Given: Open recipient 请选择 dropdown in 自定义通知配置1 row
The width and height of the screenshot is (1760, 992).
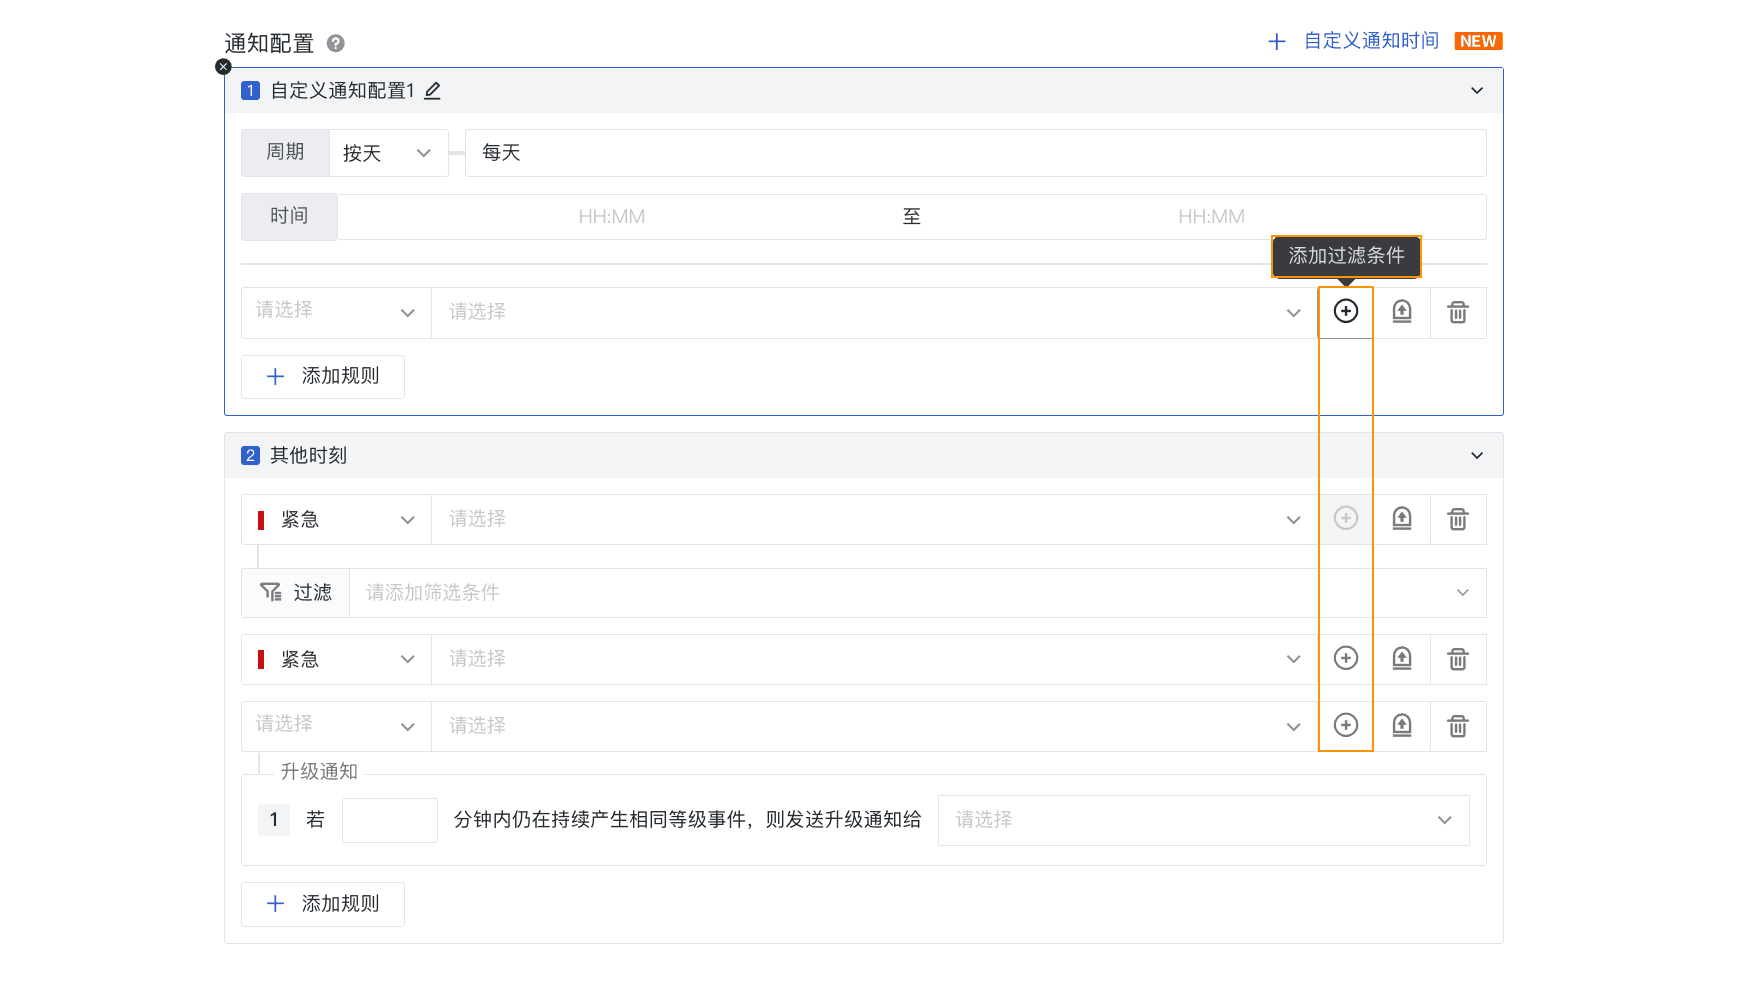Looking at the screenshot, I should 875,312.
